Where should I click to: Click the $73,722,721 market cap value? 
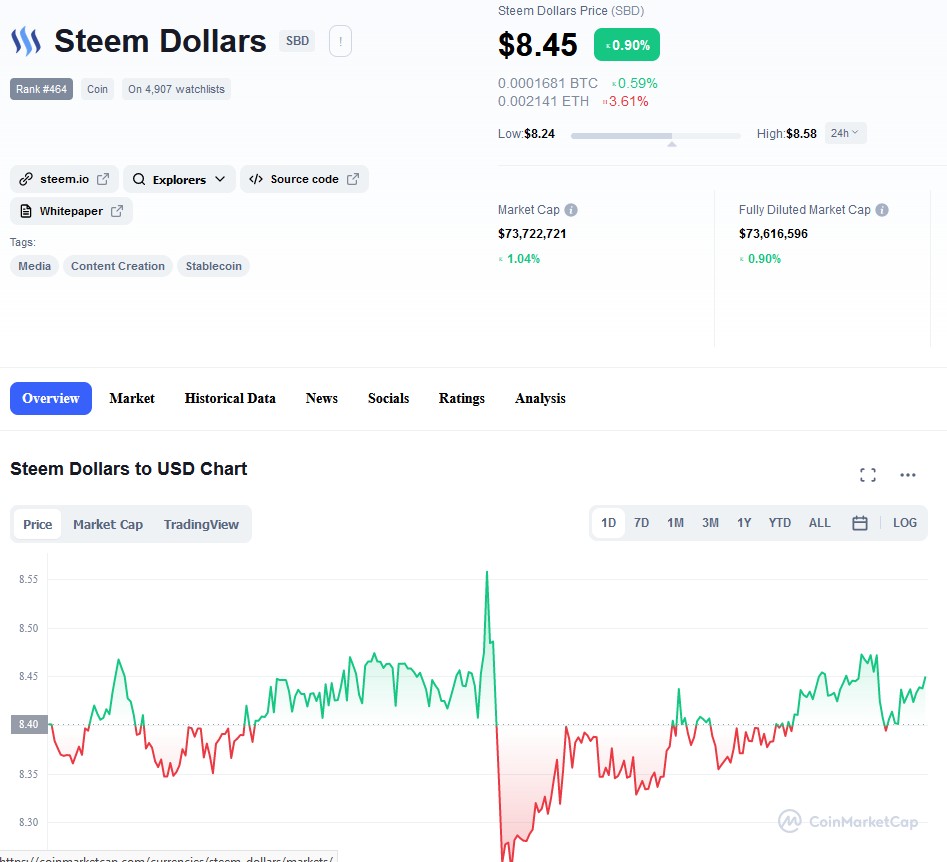532,234
